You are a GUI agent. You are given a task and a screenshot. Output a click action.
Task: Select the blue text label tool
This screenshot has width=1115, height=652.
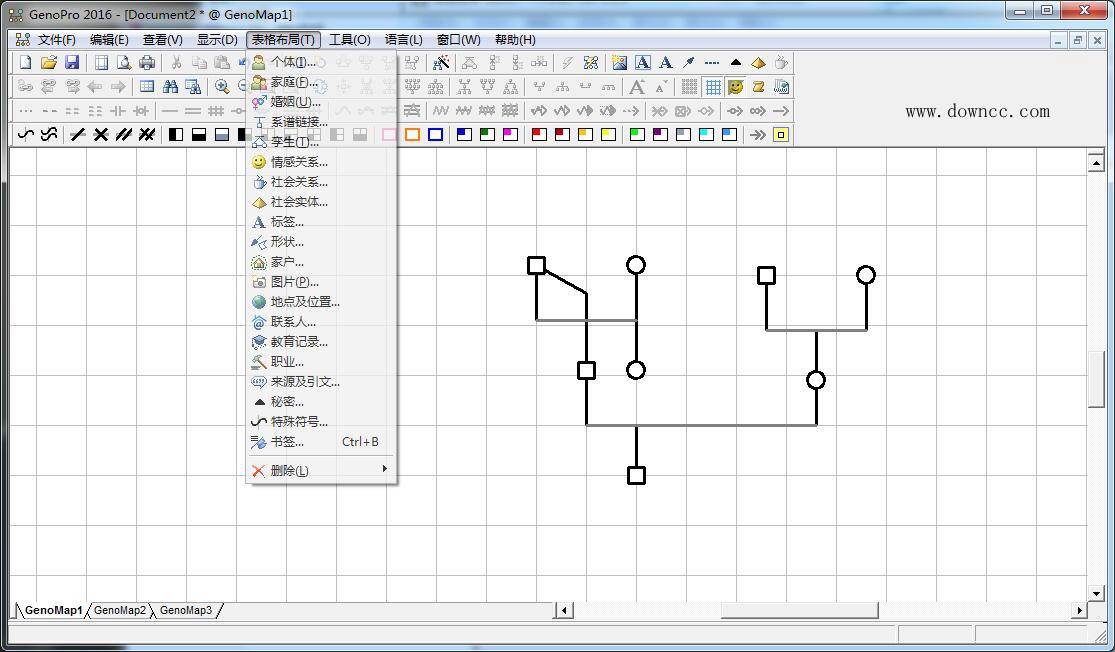(641, 62)
